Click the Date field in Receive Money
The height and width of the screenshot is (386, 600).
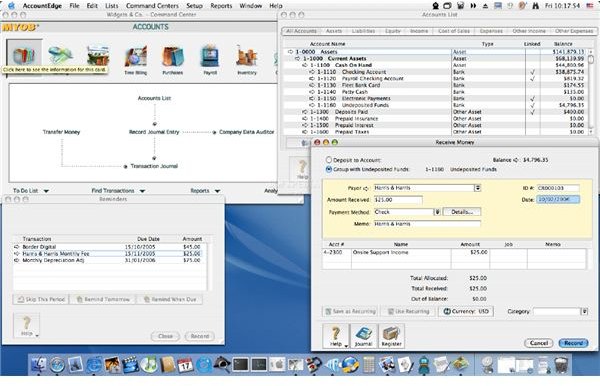click(x=558, y=199)
